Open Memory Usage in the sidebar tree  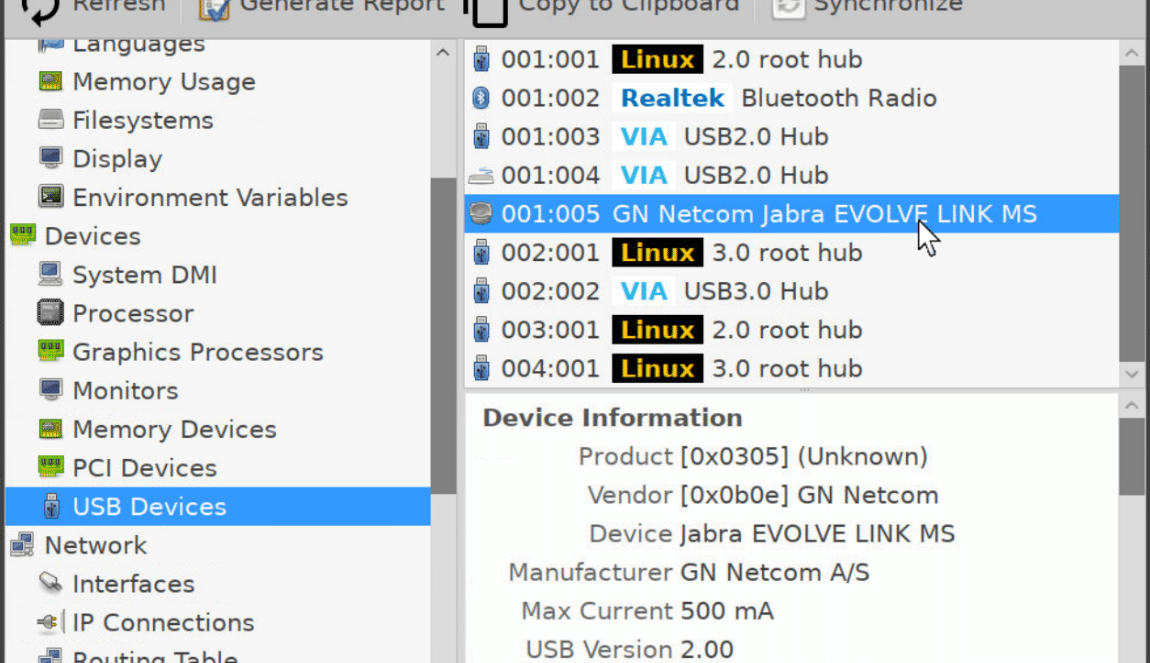click(x=164, y=81)
